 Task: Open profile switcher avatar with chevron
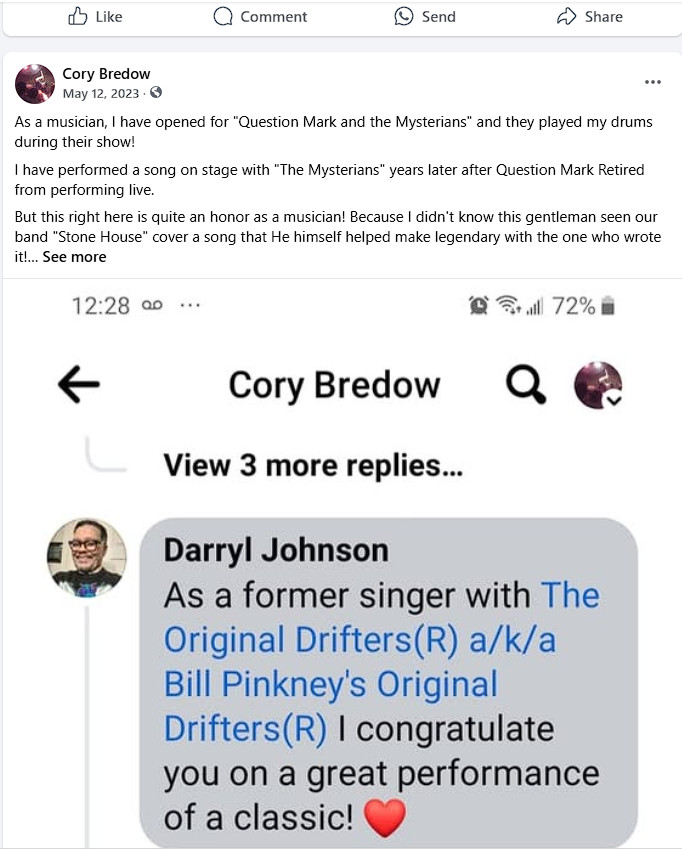(x=598, y=386)
